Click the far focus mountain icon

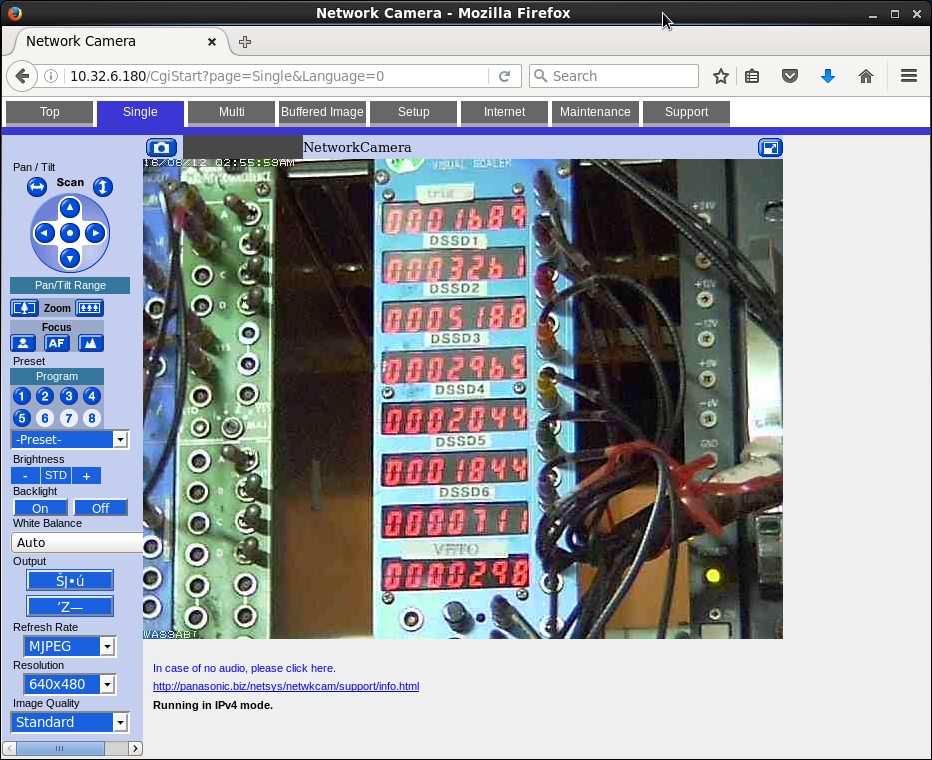coord(90,343)
